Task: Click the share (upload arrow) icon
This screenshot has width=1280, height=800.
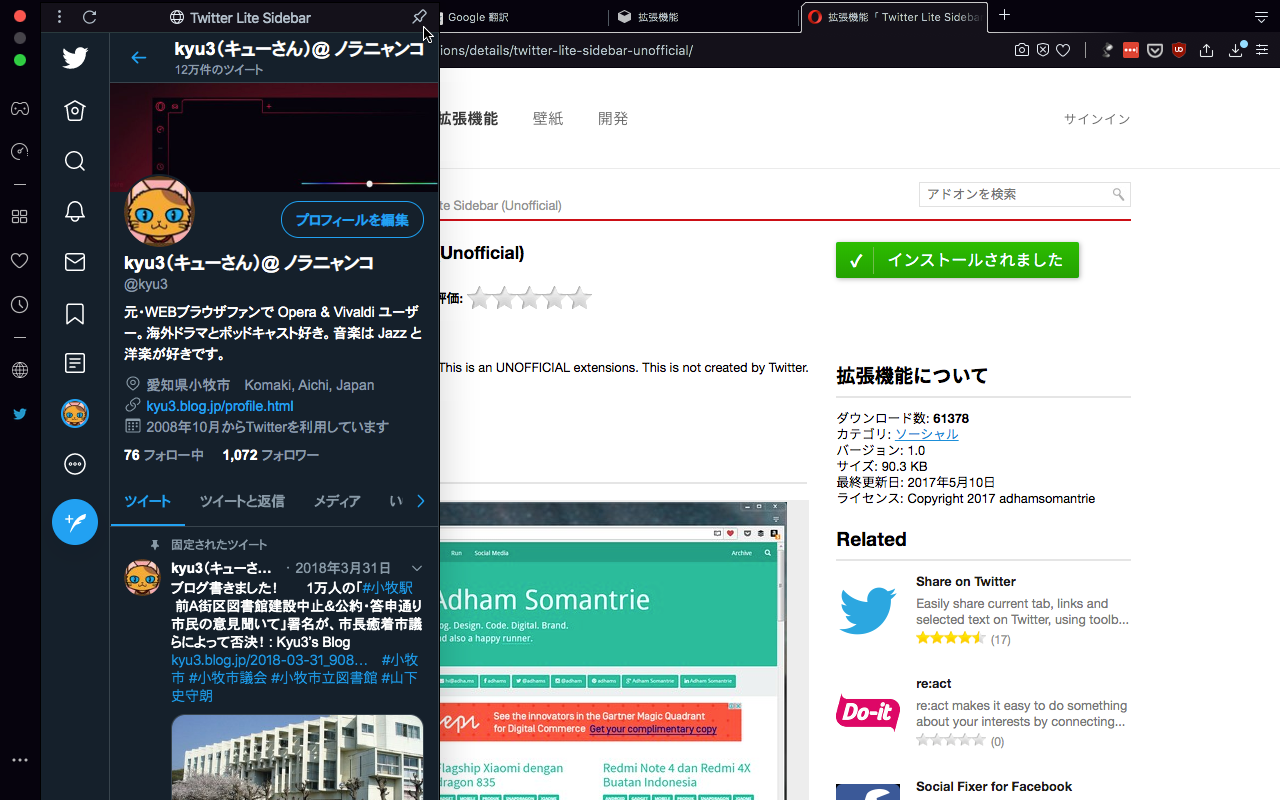Action: pos(1207,50)
